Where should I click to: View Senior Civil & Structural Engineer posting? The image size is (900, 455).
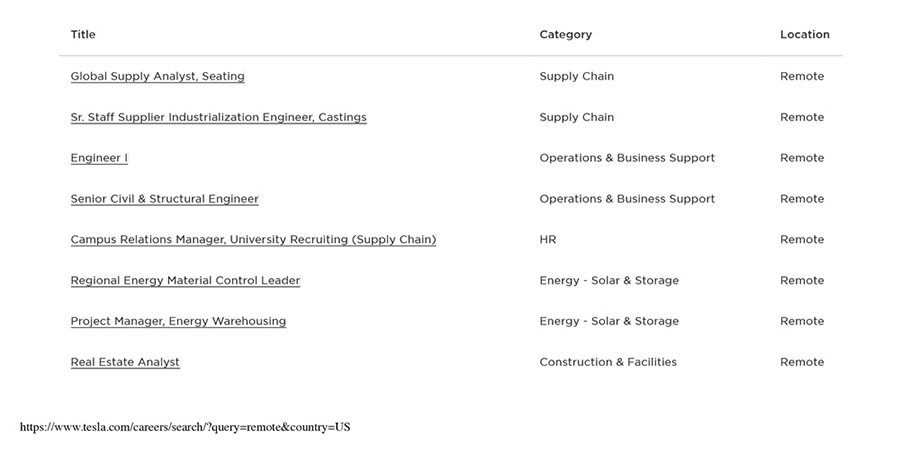click(x=164, y=199)
